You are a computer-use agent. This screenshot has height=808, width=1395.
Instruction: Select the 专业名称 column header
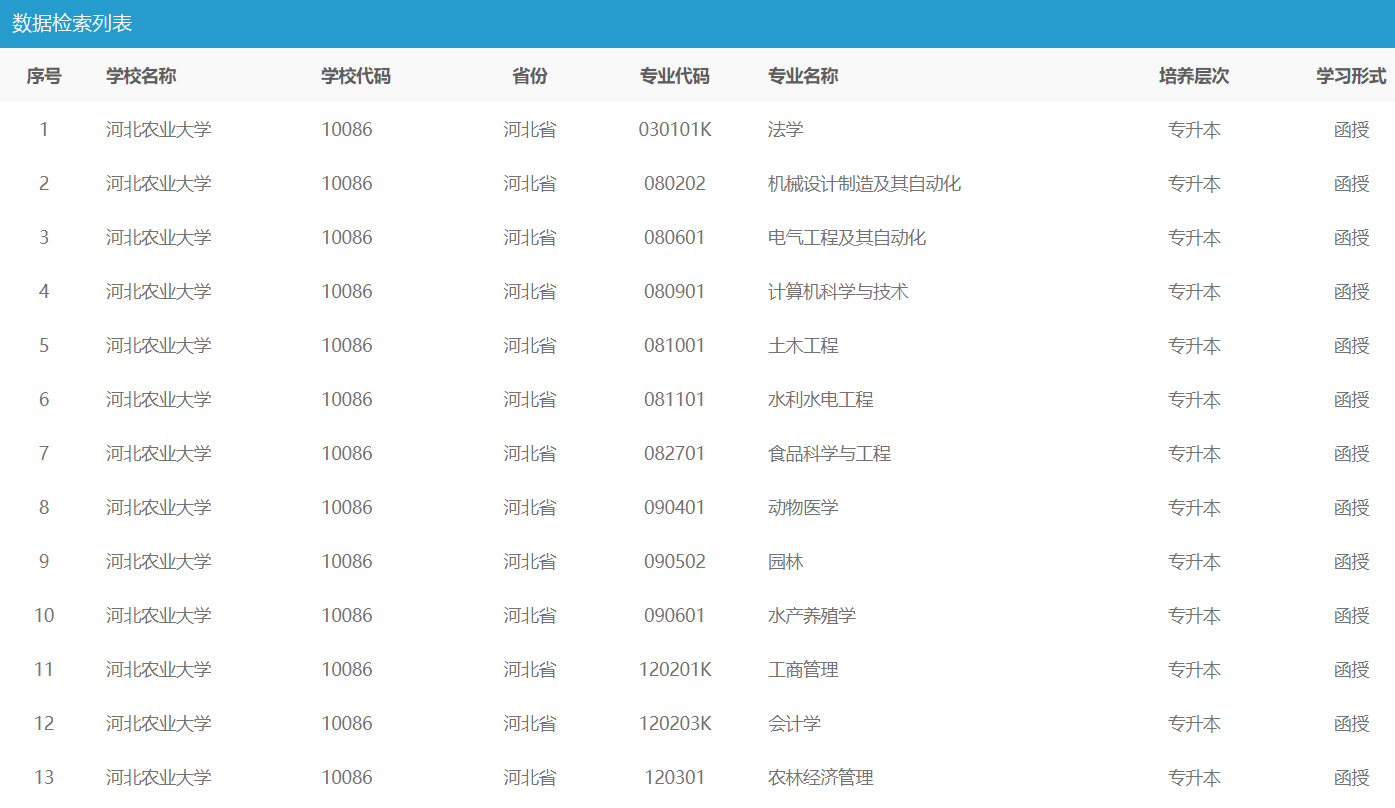(803, 76)
